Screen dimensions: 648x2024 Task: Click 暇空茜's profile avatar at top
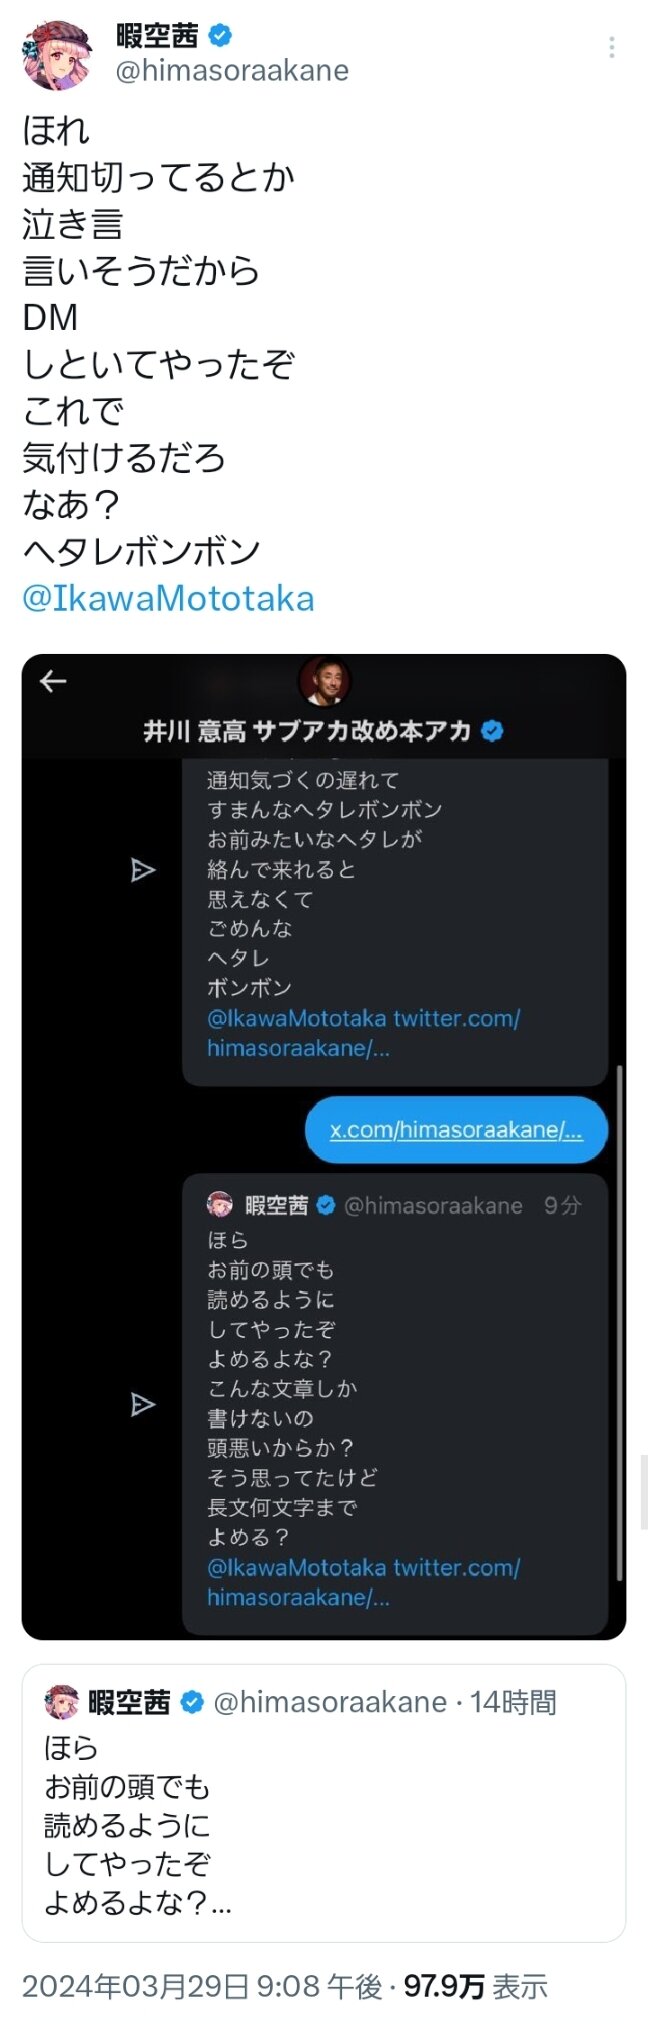57,53
